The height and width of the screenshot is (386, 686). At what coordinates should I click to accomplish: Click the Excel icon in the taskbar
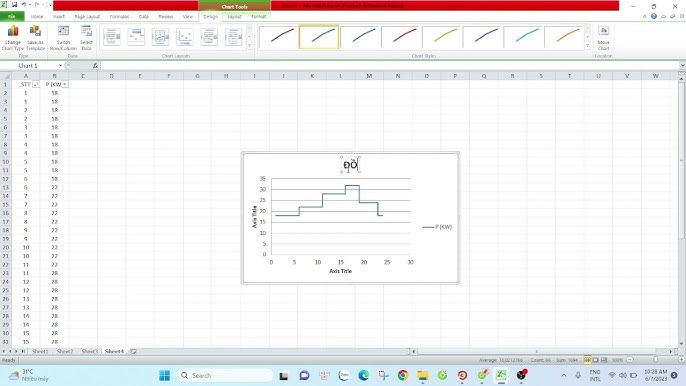501,375
